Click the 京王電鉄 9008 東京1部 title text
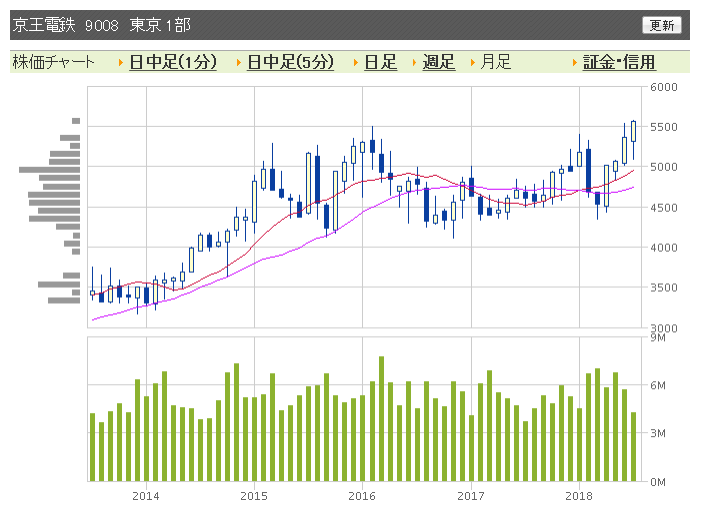Screen dimensions: 704x523 pos(102,25)
